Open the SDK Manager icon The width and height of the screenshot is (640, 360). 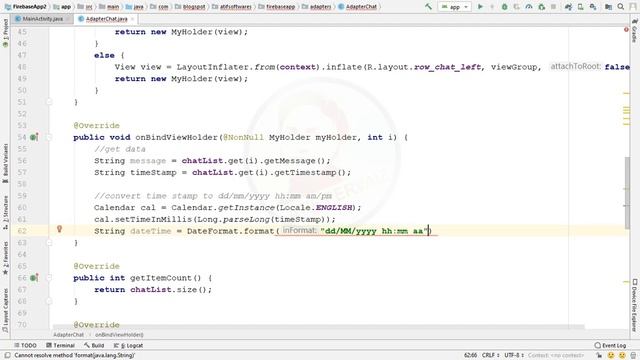pyautogui.click(x=593, y=7)
